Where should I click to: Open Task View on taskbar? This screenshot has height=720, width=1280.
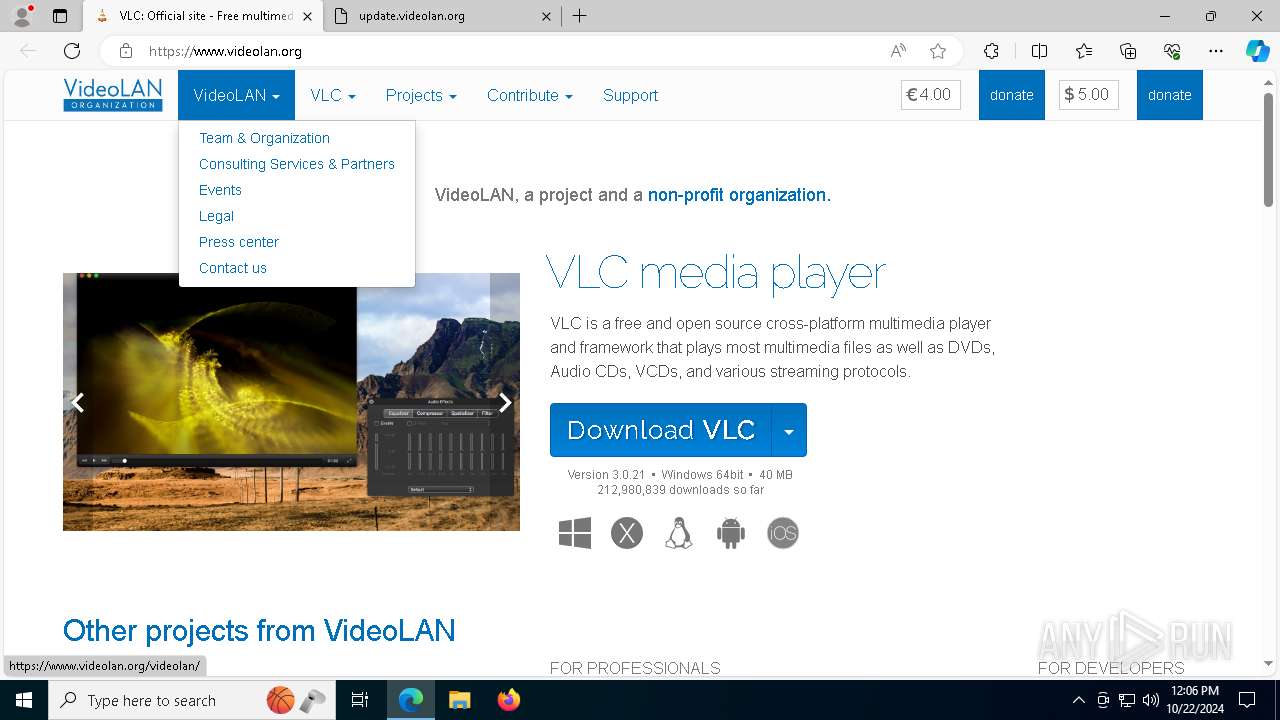click(360, 700)
